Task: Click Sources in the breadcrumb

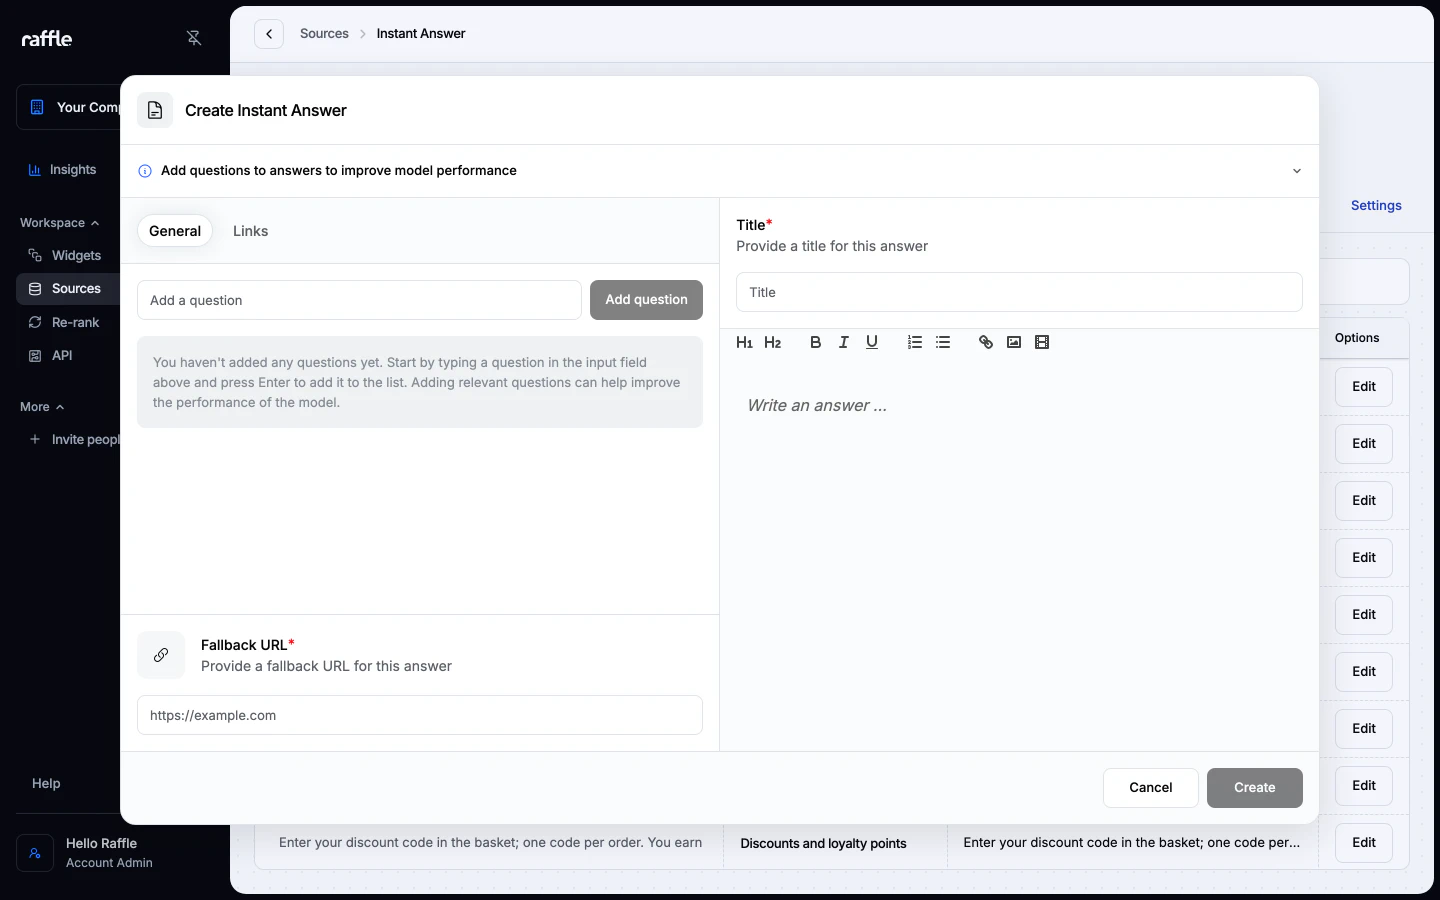Action: coord(324,34)
